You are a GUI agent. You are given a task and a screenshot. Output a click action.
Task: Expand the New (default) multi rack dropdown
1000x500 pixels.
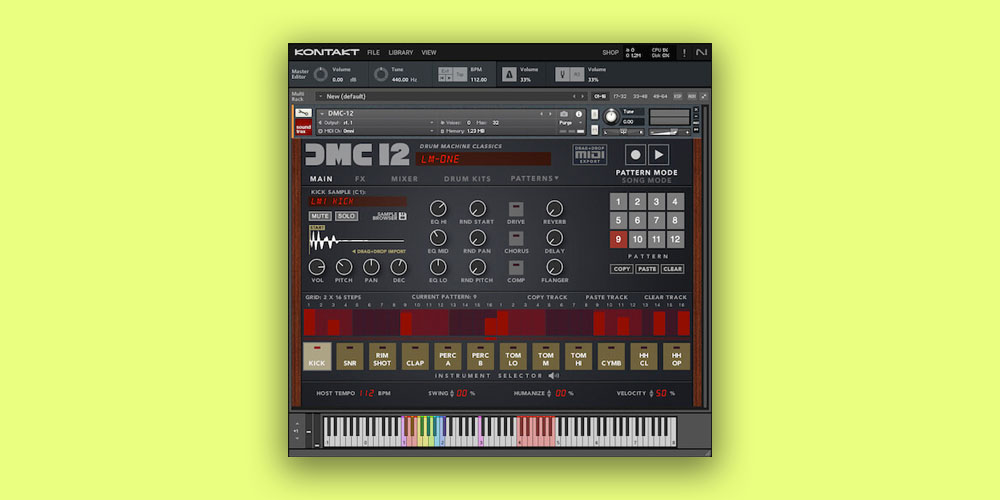click(320, 96)
